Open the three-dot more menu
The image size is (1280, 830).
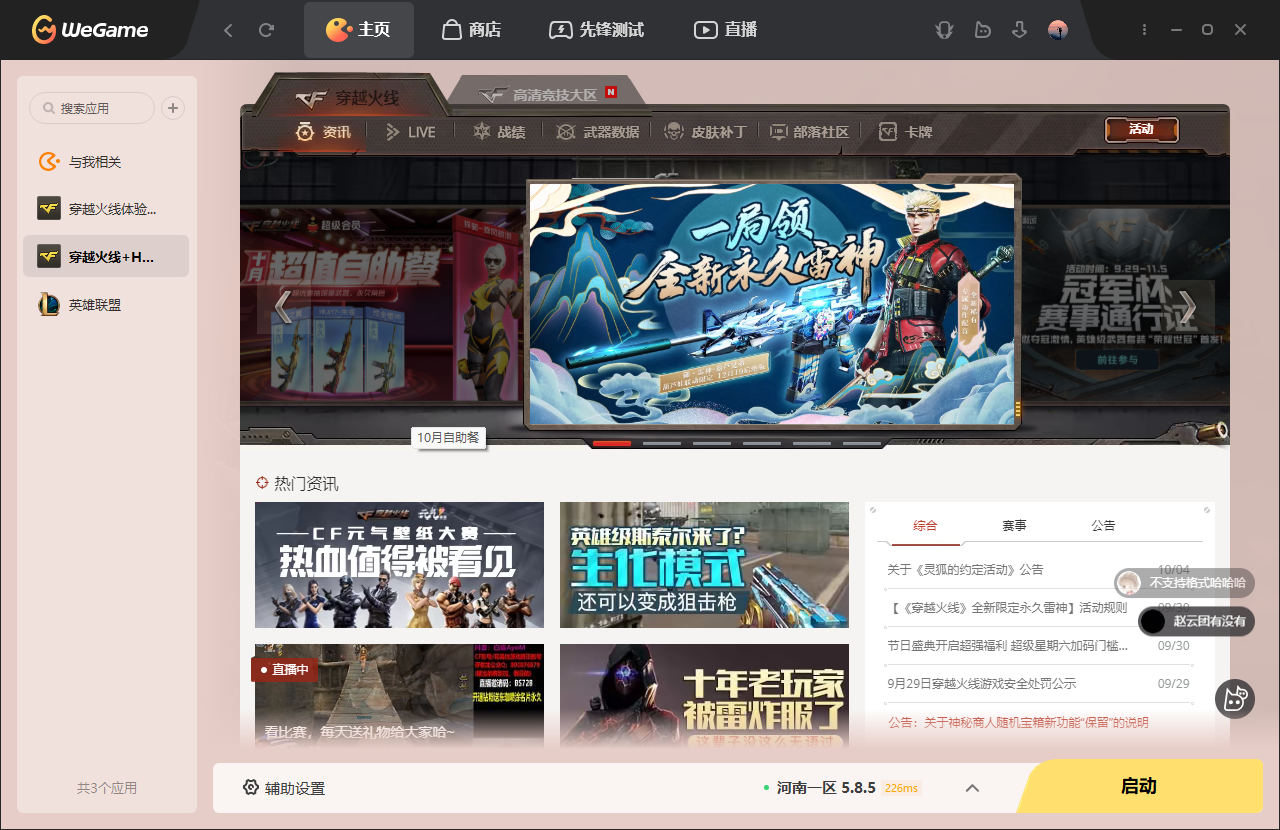(1145, 30)
